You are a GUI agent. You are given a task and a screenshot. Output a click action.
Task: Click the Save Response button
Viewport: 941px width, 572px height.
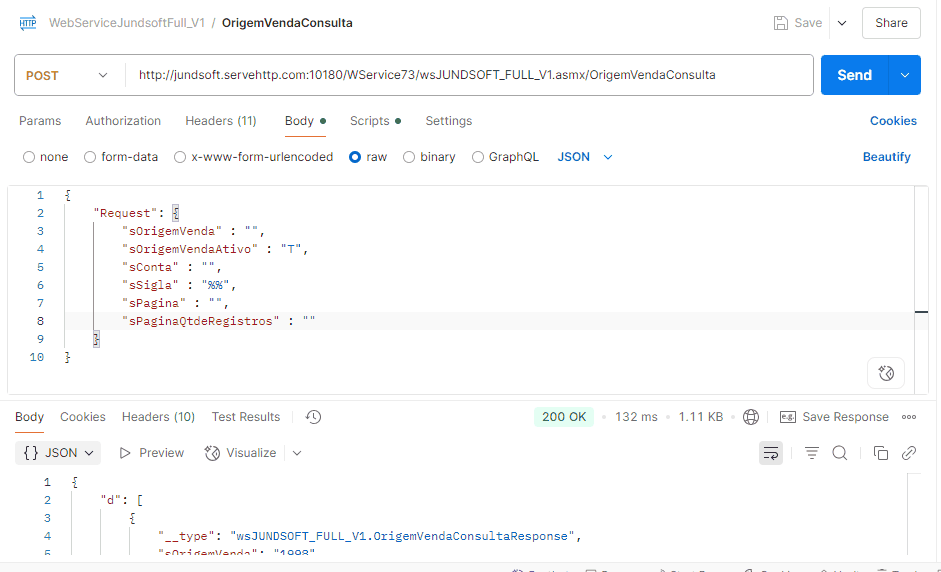tap(834, 417)
